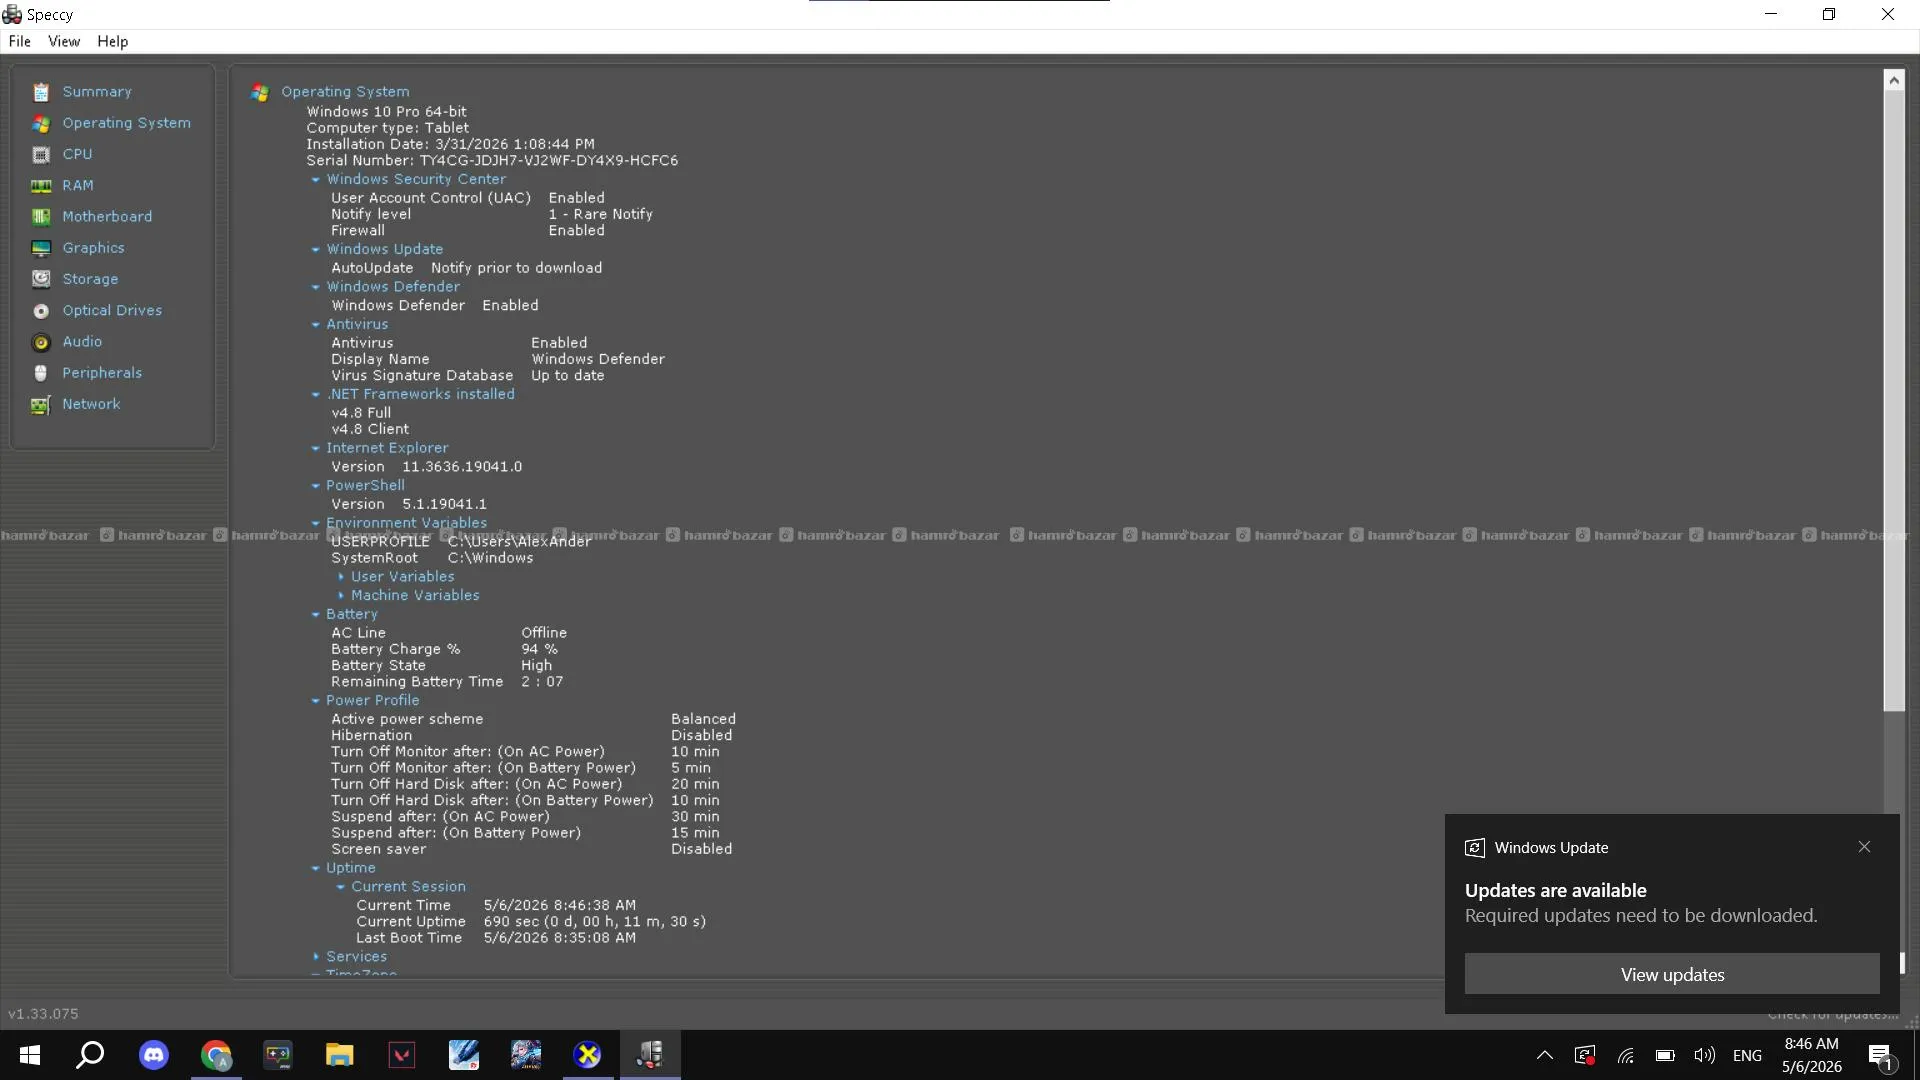The height and width of the screenshot is (1080, 1920).
Task: Expand the Services section
Action: point(316,957)
